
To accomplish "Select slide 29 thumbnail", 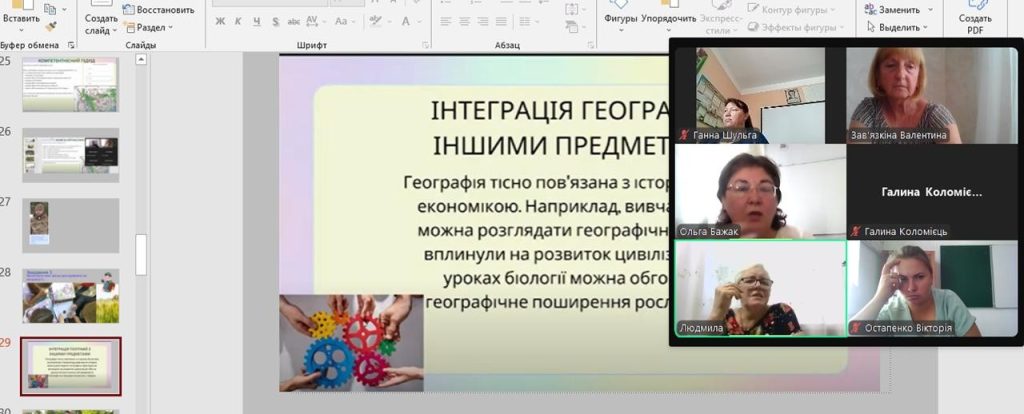I will click(71, 366).
